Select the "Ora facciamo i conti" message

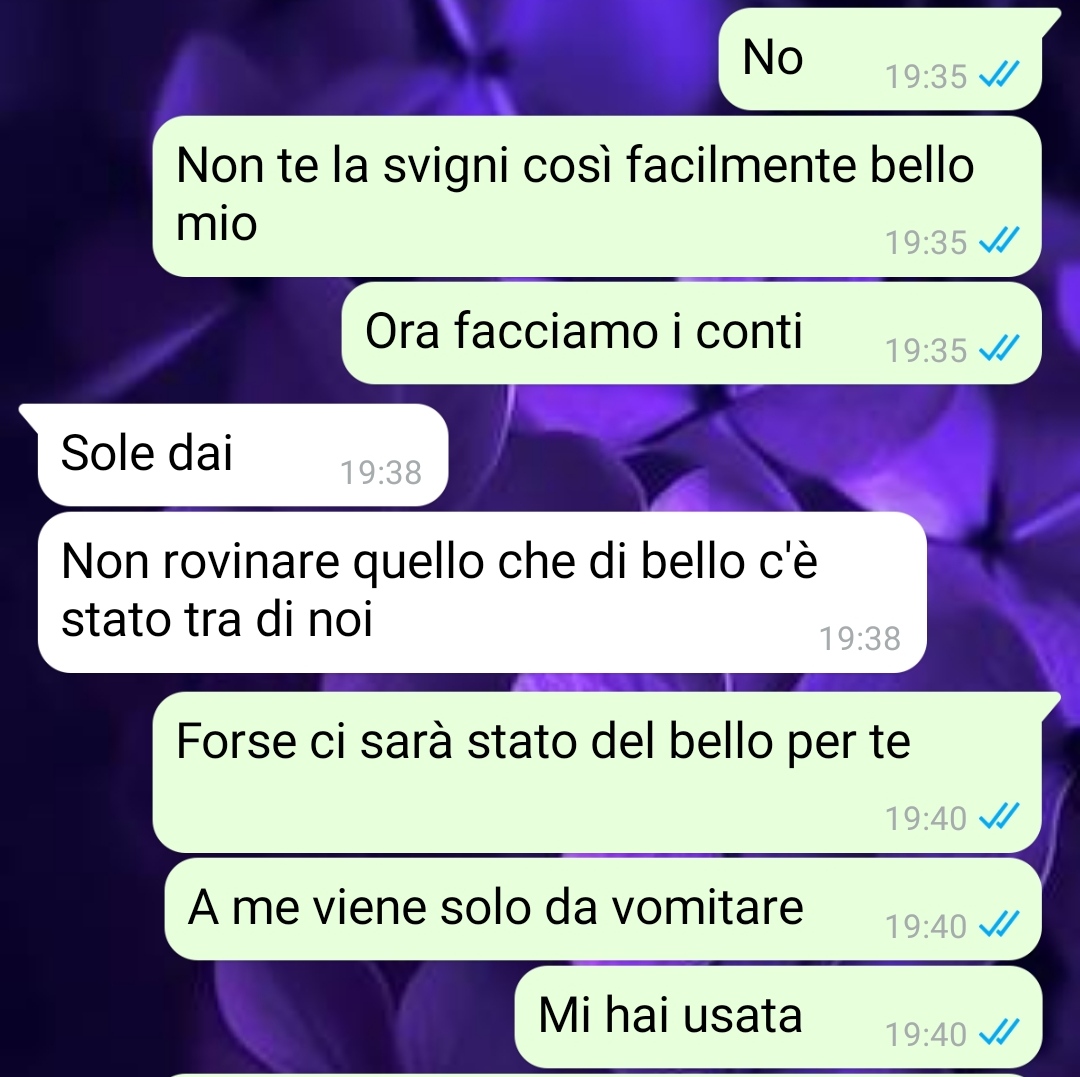coord(692,333)
